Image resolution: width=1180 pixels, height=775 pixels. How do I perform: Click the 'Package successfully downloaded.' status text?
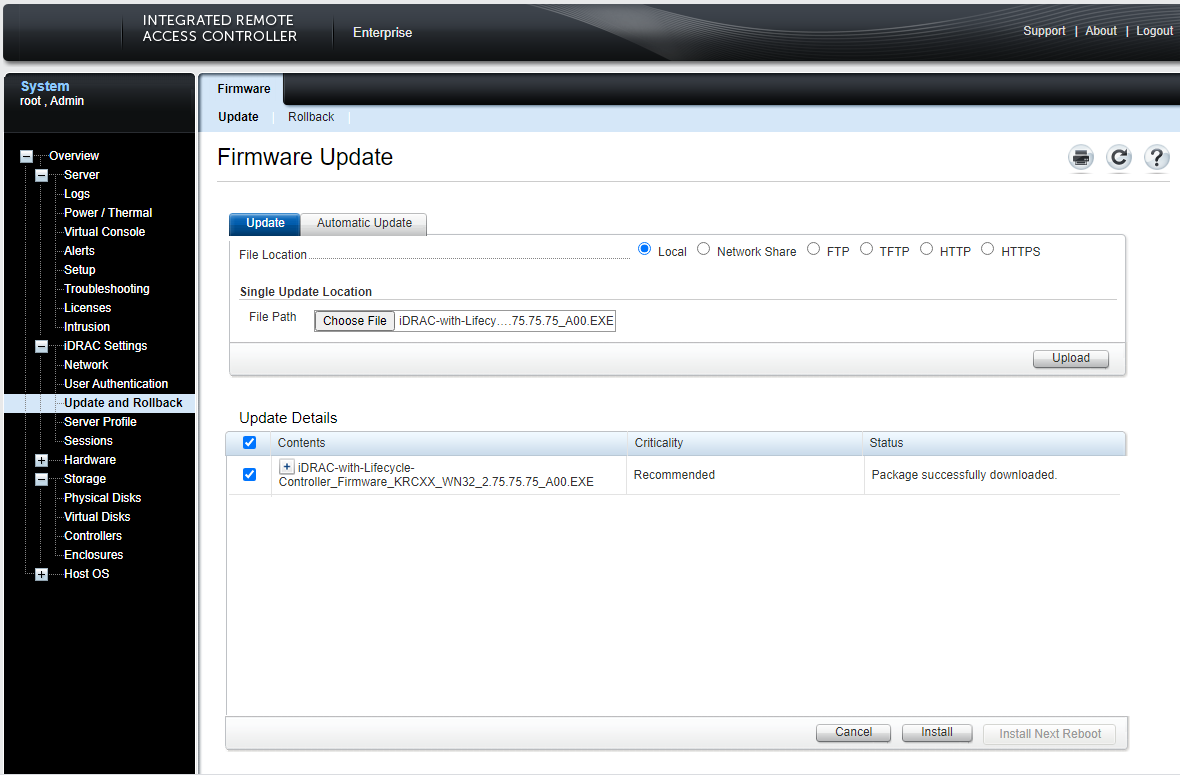click(x=964, y=475)
